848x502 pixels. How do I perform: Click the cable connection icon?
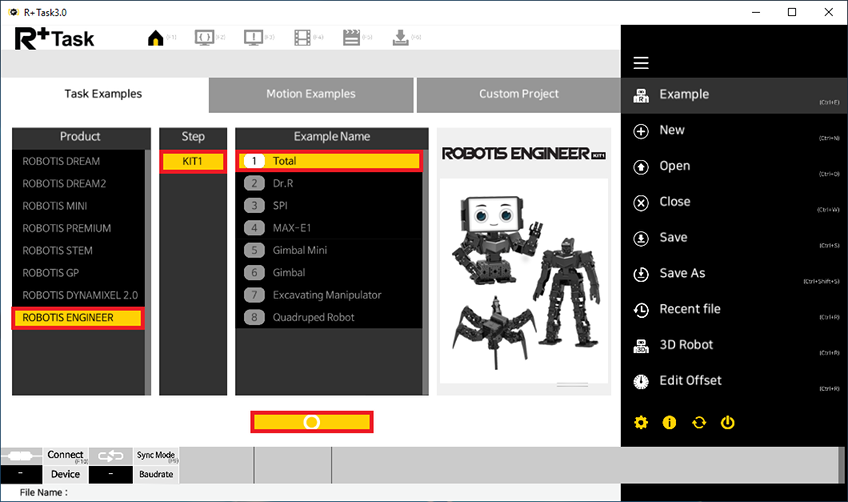[22, 456]
